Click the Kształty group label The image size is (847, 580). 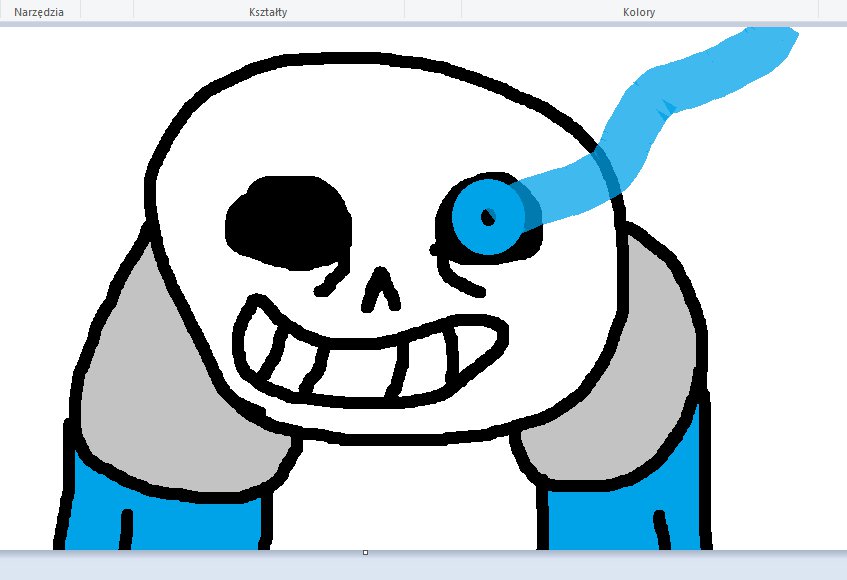[268, 12]
